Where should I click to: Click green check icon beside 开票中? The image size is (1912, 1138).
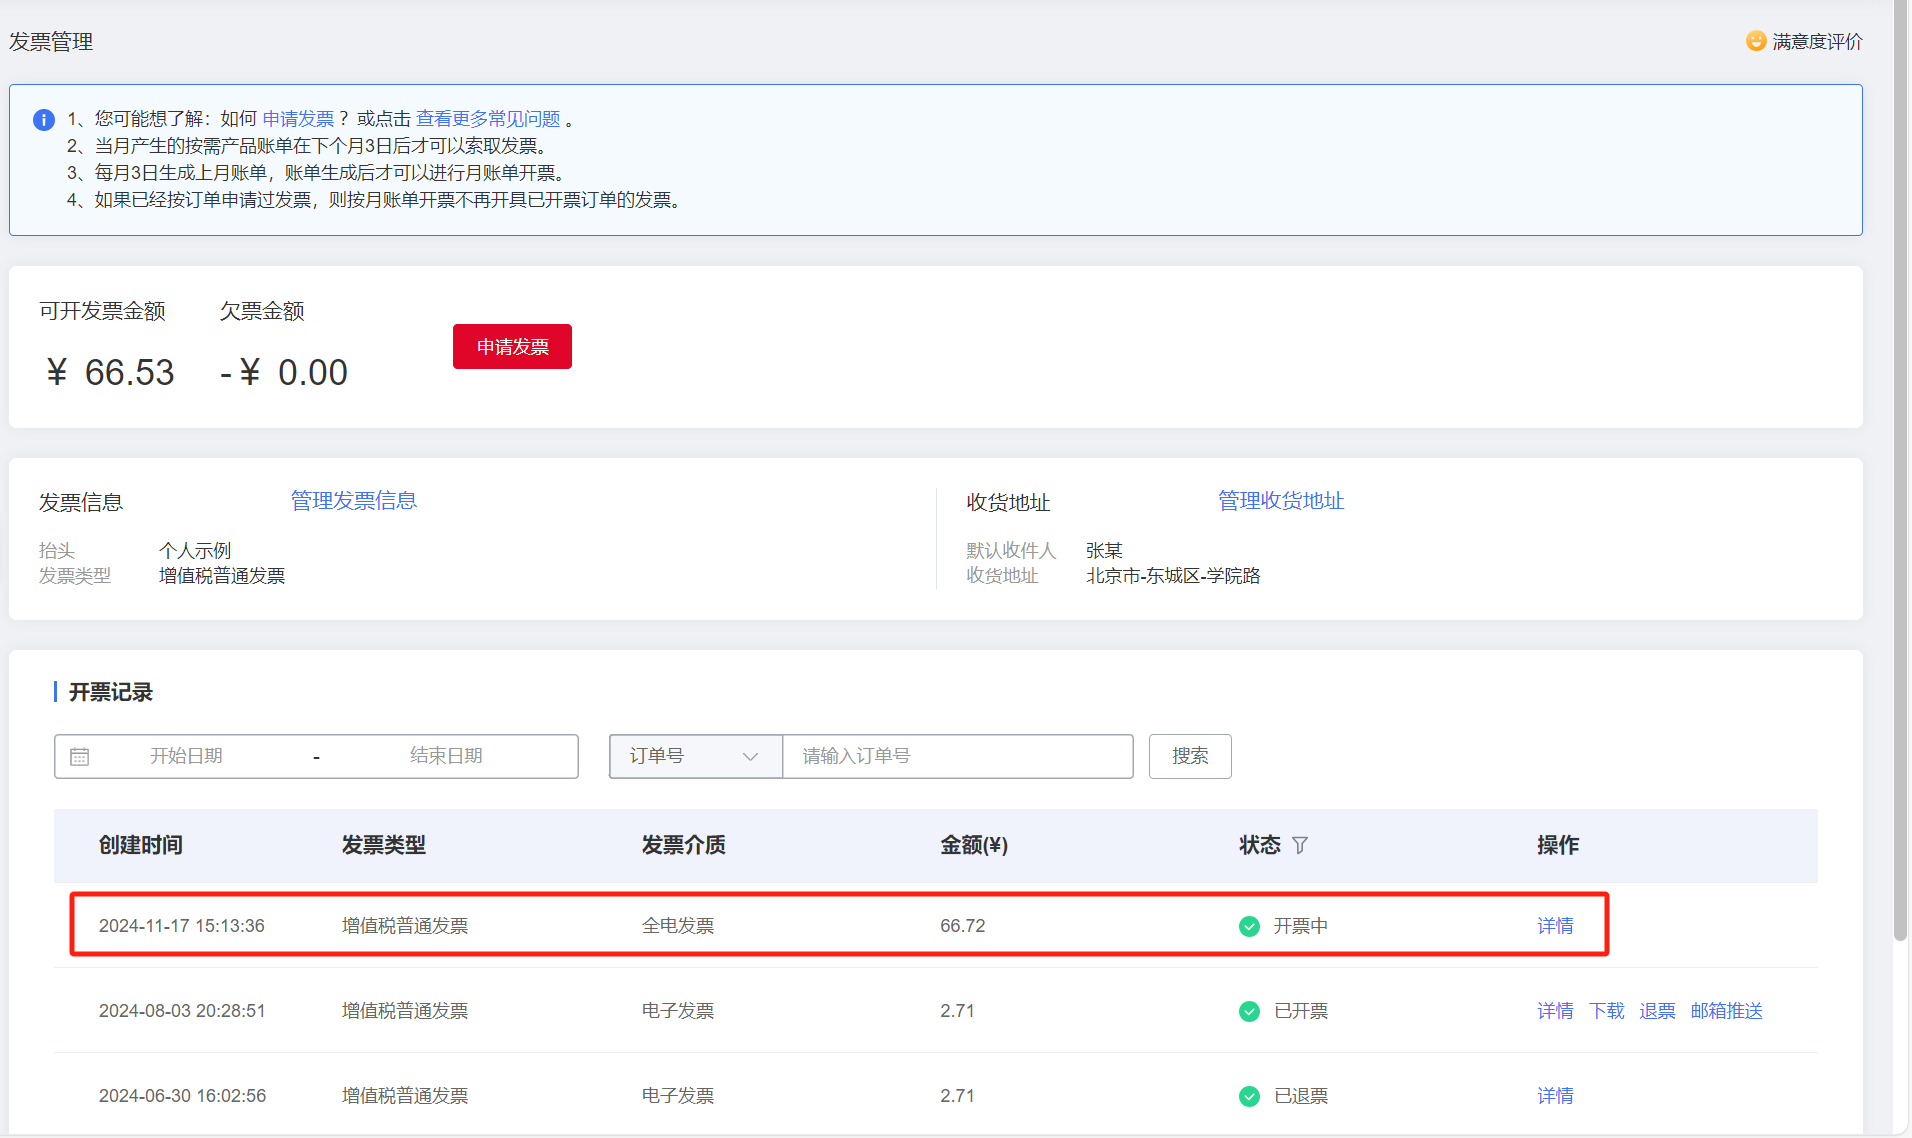click(x=1249, y=926)
